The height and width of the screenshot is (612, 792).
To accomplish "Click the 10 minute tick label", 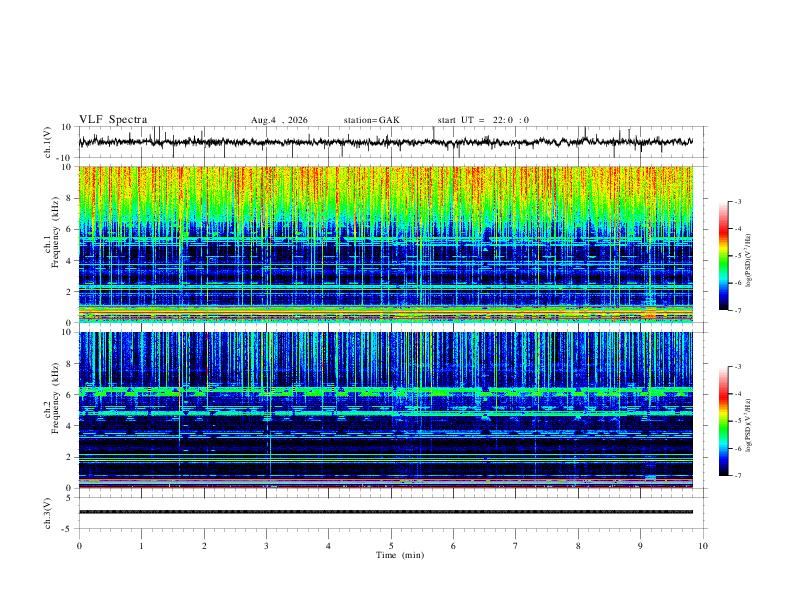I will [x=703, y=546].
